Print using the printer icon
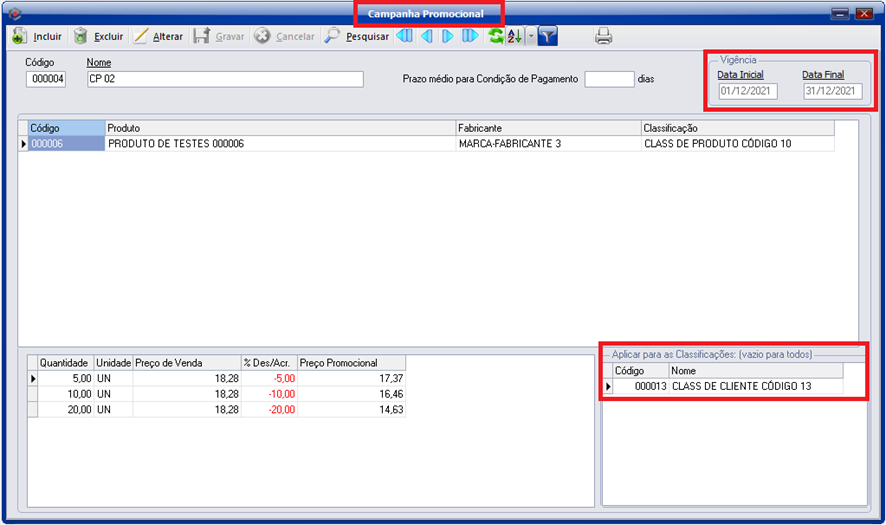Viewport: 886px width, 525px height. [604, 37]
